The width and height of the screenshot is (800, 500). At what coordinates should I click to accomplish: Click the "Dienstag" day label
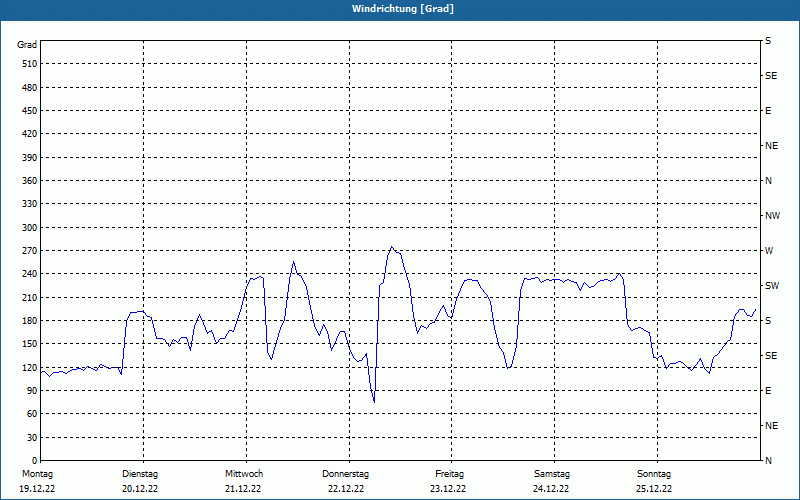(140, 474)
